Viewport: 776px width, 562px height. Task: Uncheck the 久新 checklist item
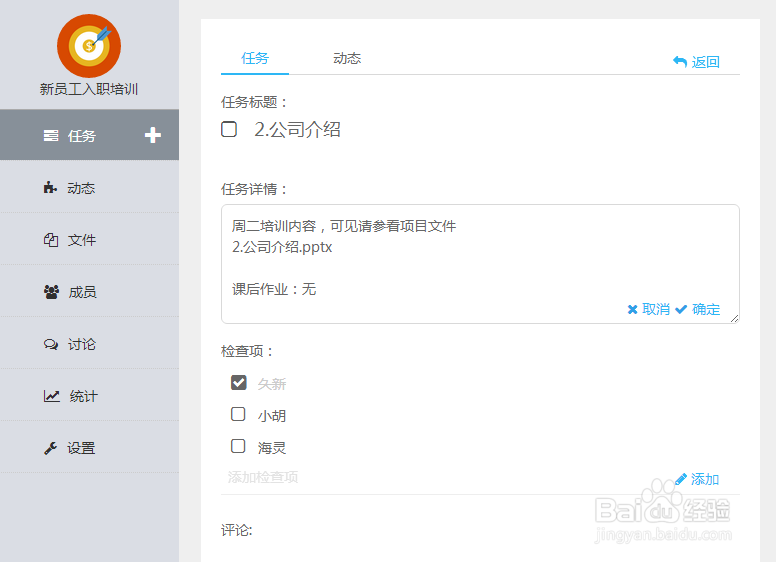pos(239,382)
